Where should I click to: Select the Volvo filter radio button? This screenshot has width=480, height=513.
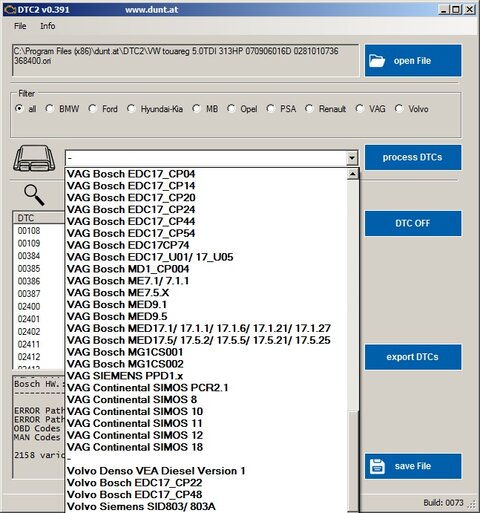coord(399,109)
